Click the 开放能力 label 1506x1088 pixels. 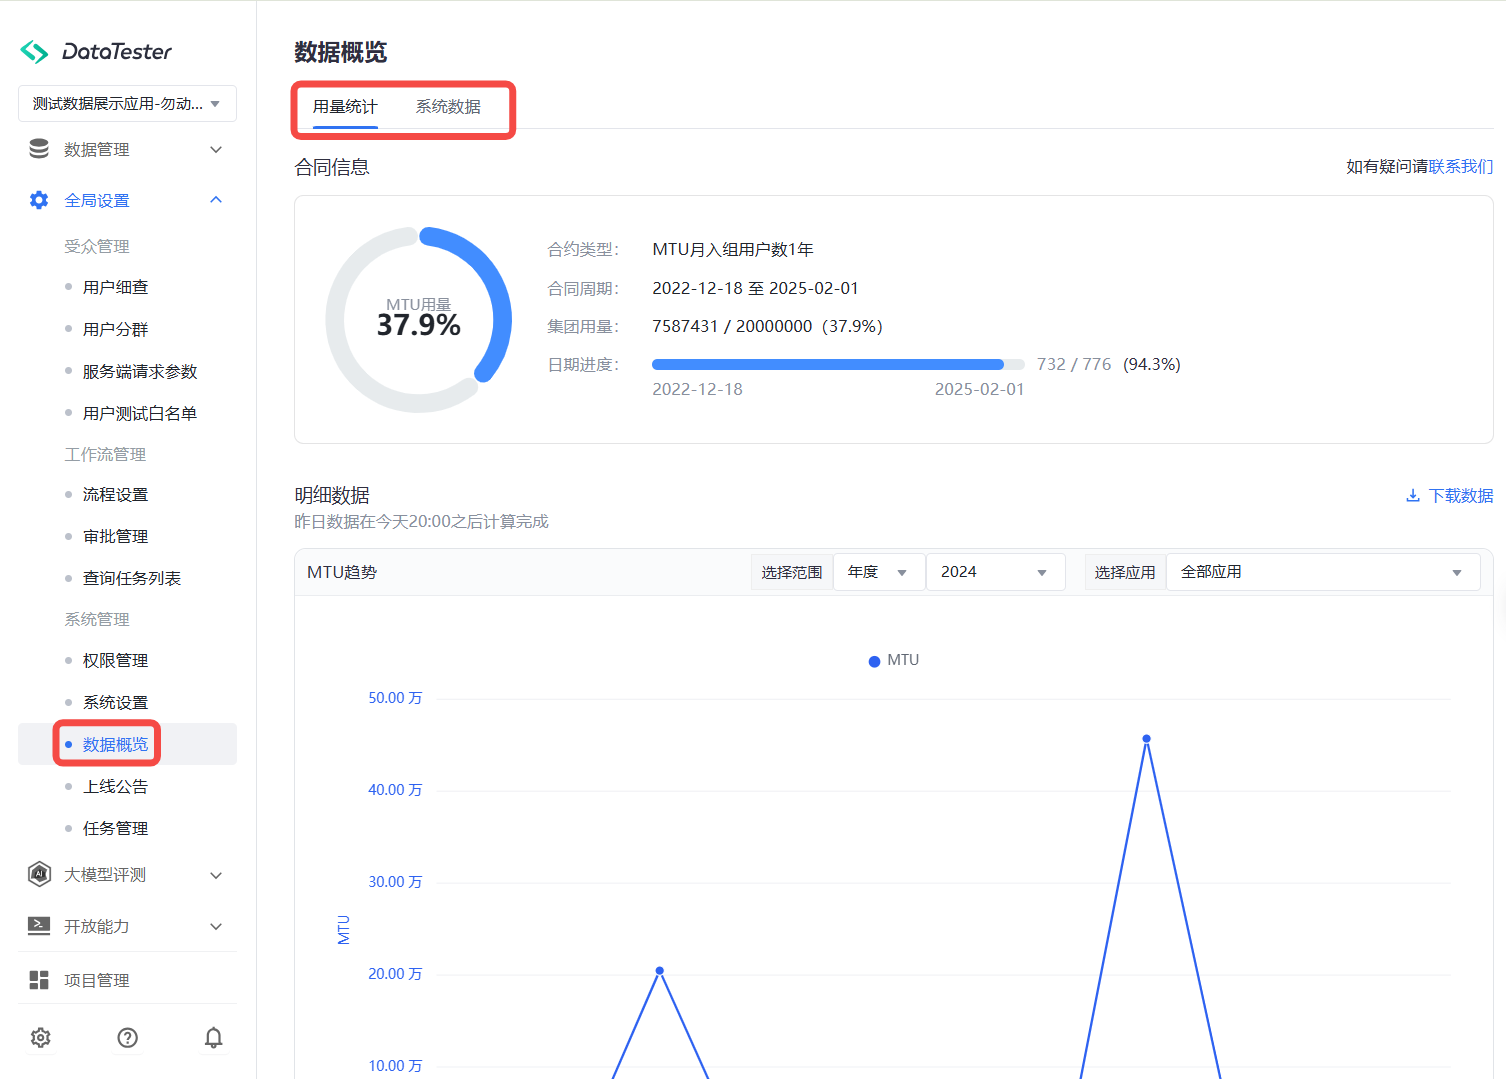(x=97, y=926)
